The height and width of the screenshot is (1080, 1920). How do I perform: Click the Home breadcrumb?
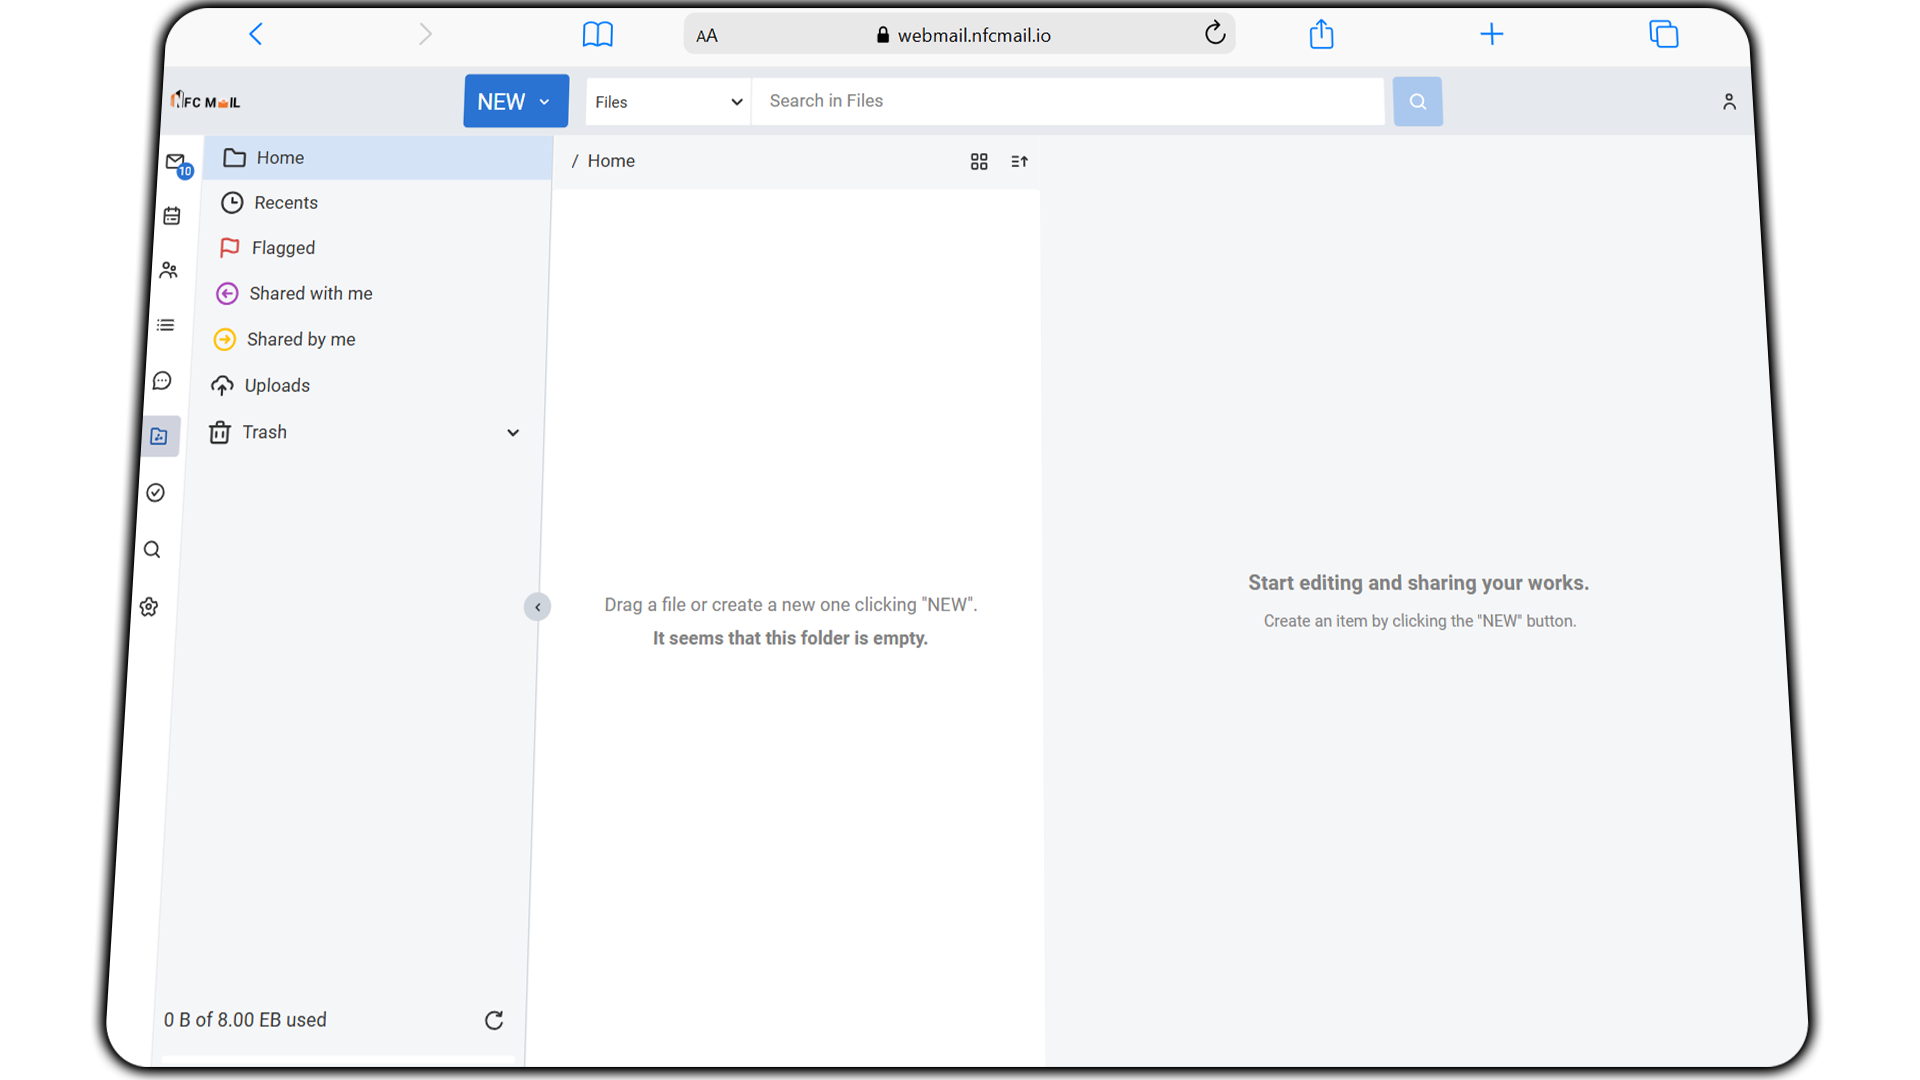(x=611, y=161)
